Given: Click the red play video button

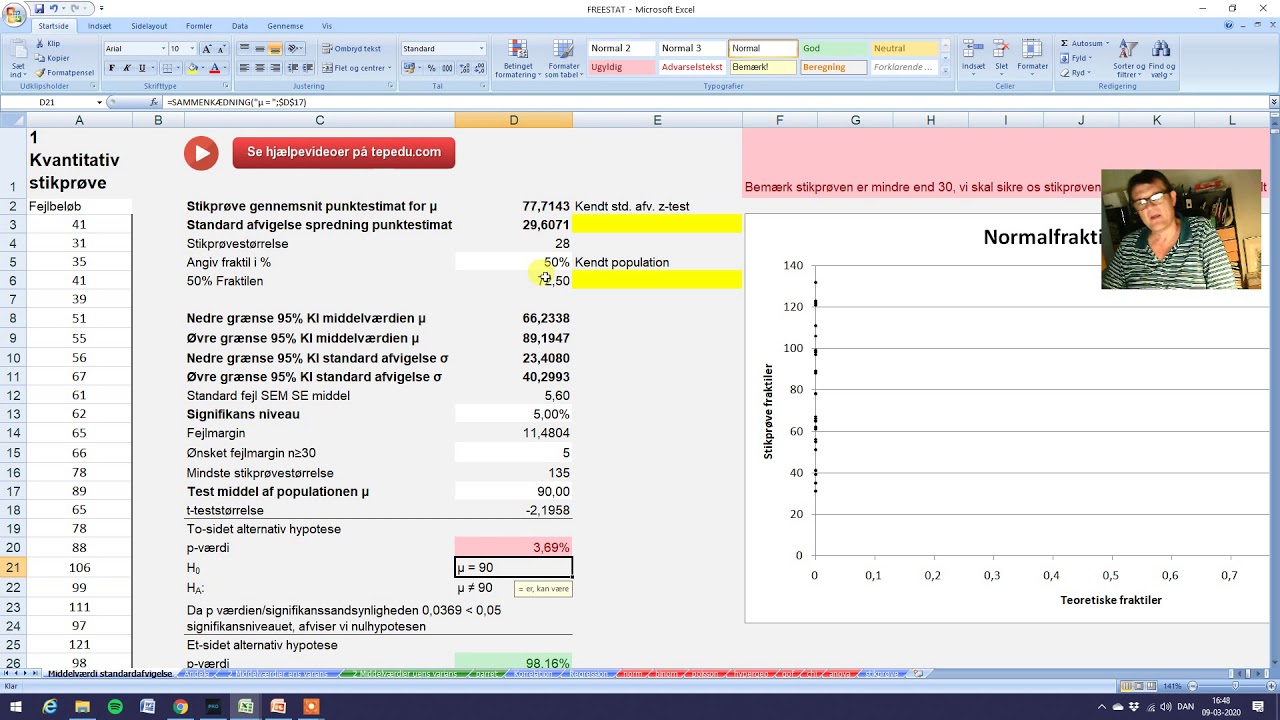Looking at the screenshot, I should pos(201,153).
